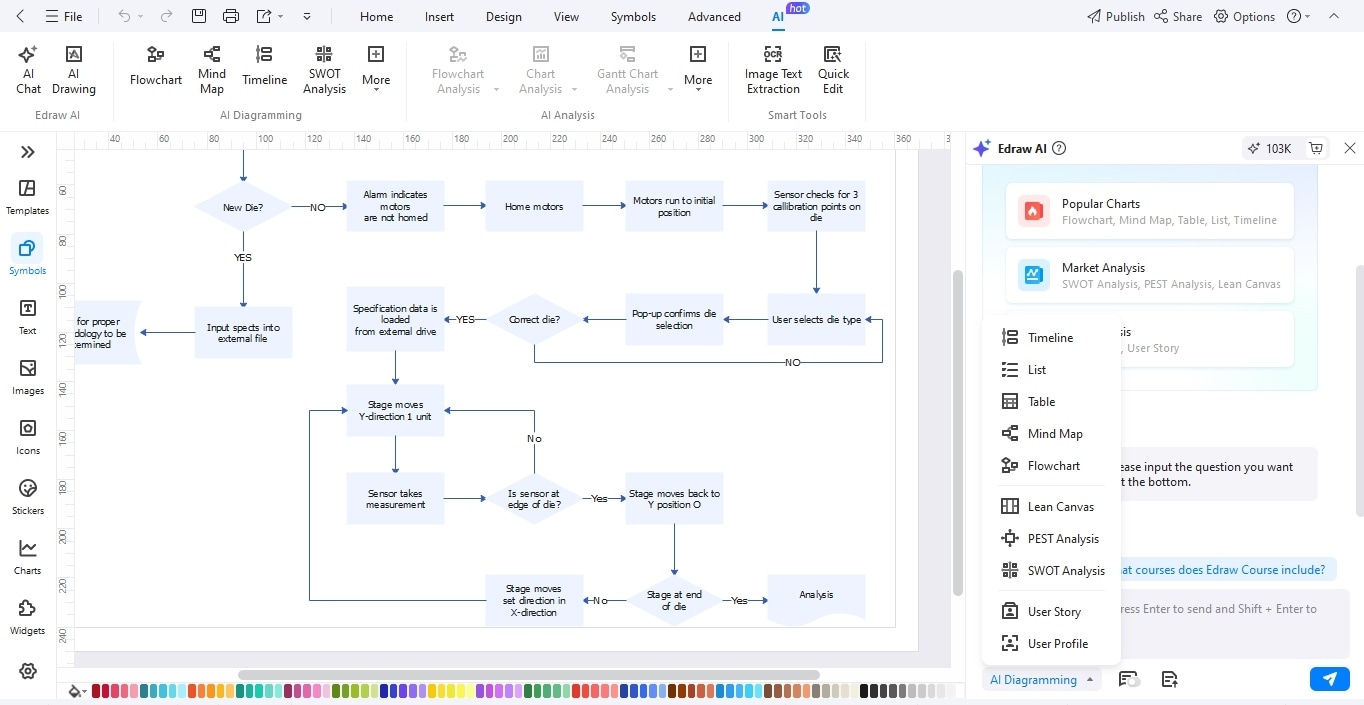Open the File menu
1364x705 pixels.
coord(63,16)
